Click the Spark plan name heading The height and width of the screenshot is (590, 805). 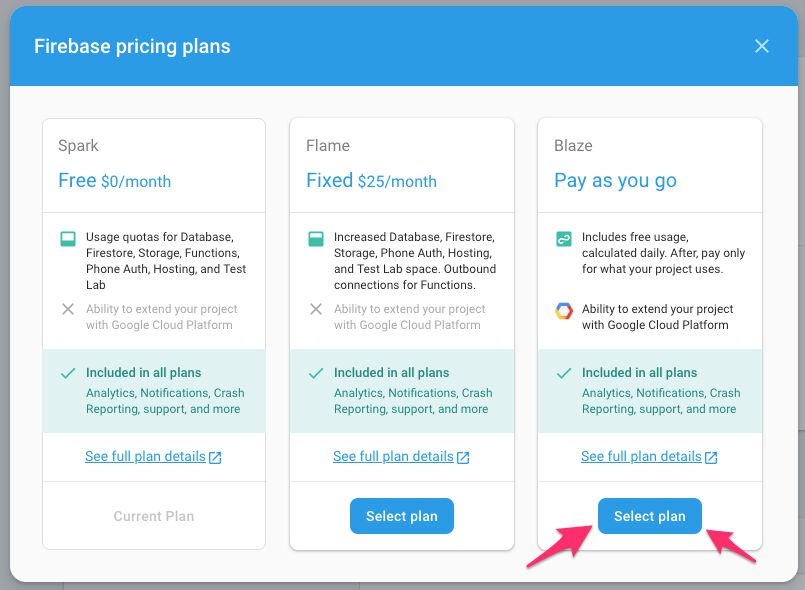(x=78, y=146)
